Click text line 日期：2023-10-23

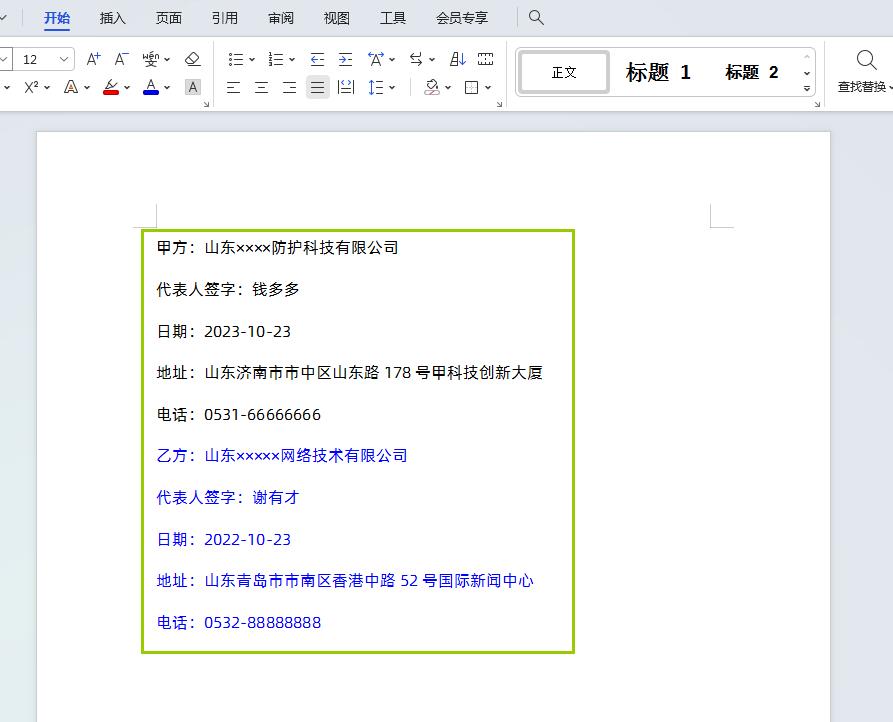point(224,331)
